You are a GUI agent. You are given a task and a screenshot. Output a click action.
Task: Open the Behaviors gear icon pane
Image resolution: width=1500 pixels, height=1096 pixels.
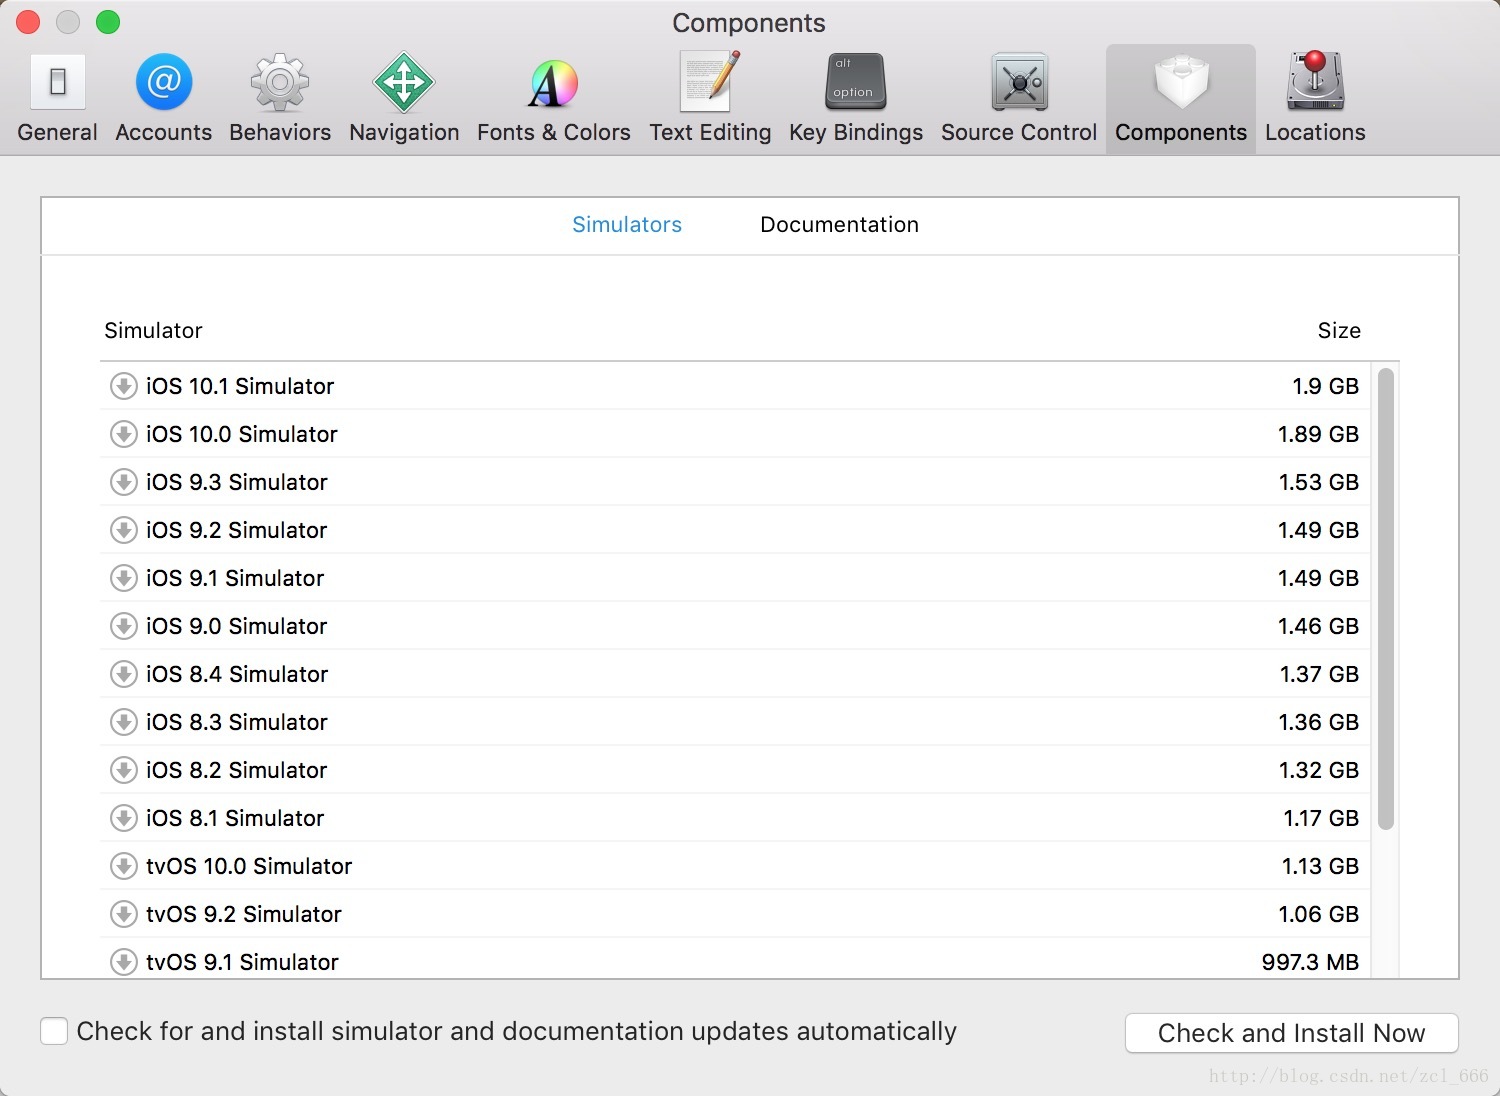click(280, 98)
